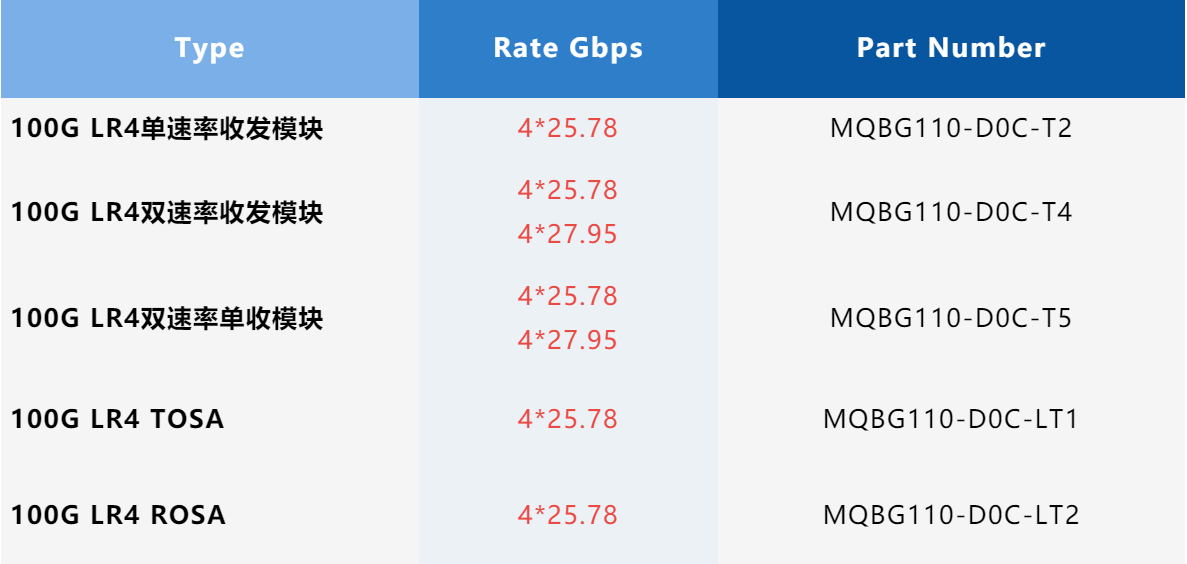Click the 4*27.95 rate for 双速率单收模块
The width and height of the screenshot is (1187, 564).
click(568, 340)
